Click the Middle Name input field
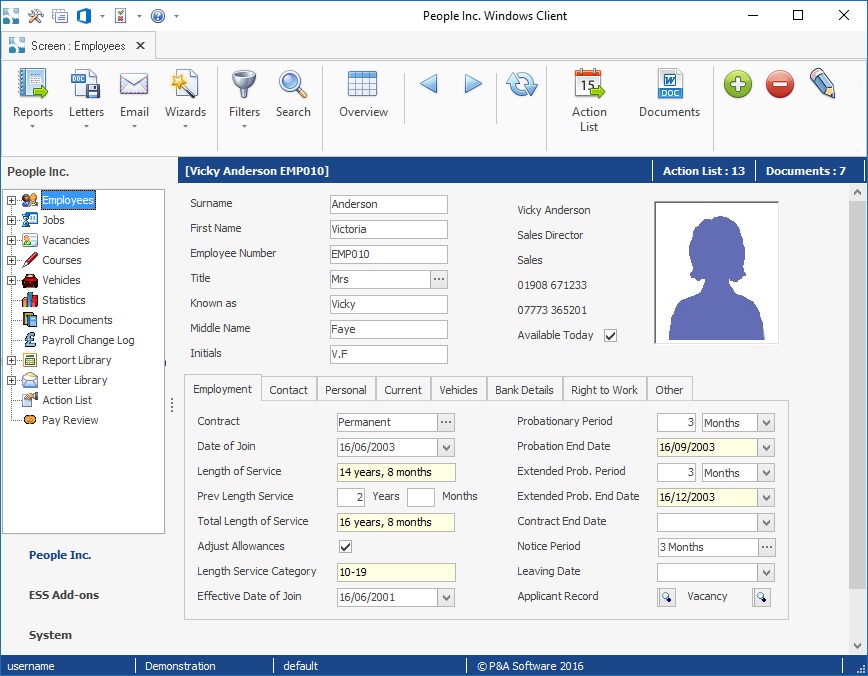868x676 pixels. [x=389, y=329]
